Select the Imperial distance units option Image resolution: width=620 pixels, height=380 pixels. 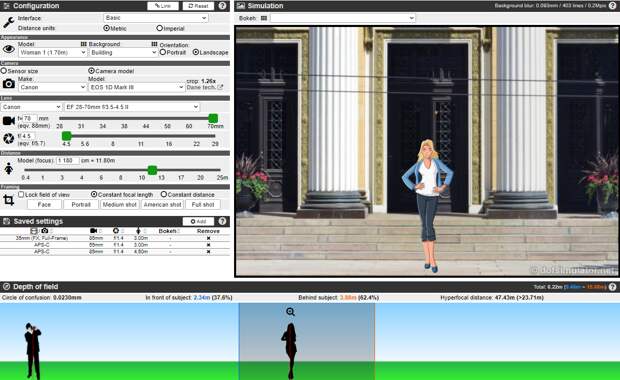159,28
